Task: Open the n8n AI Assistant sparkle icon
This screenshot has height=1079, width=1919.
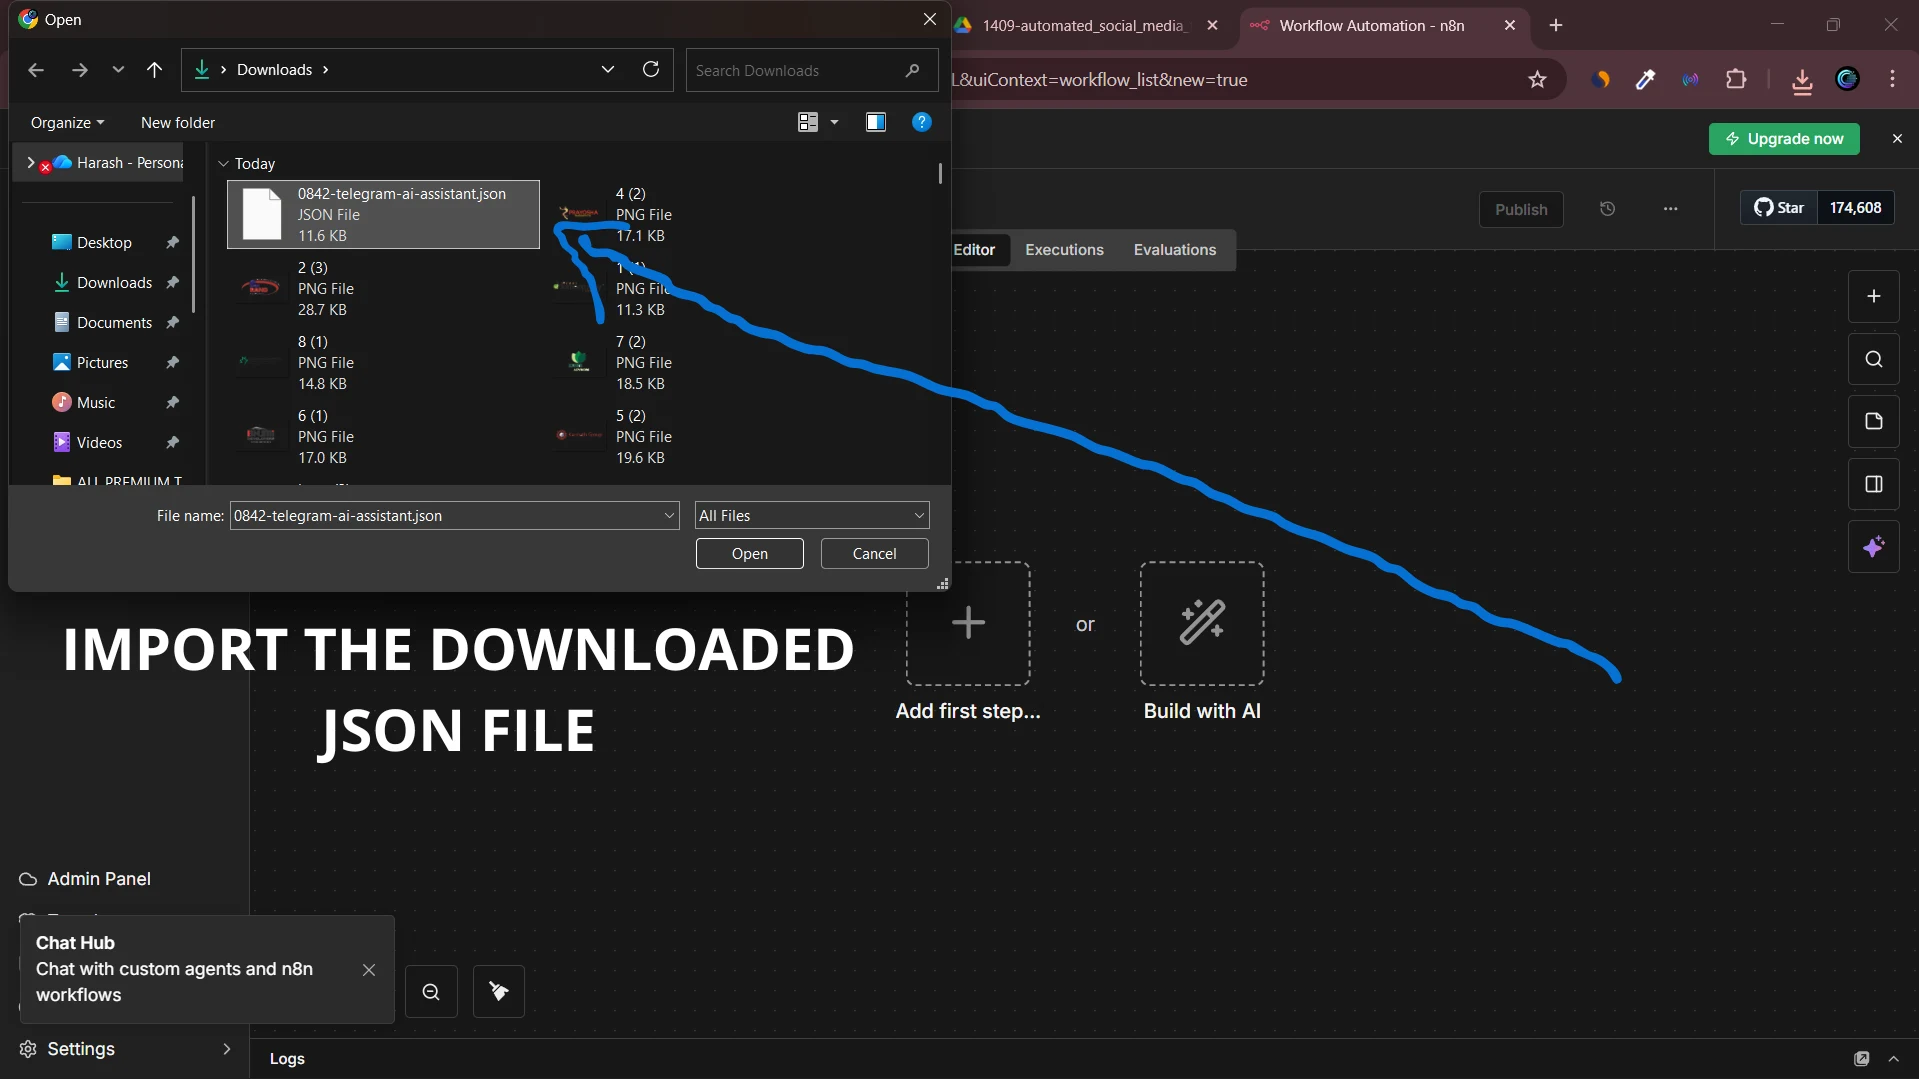Action: (1874, 547)
